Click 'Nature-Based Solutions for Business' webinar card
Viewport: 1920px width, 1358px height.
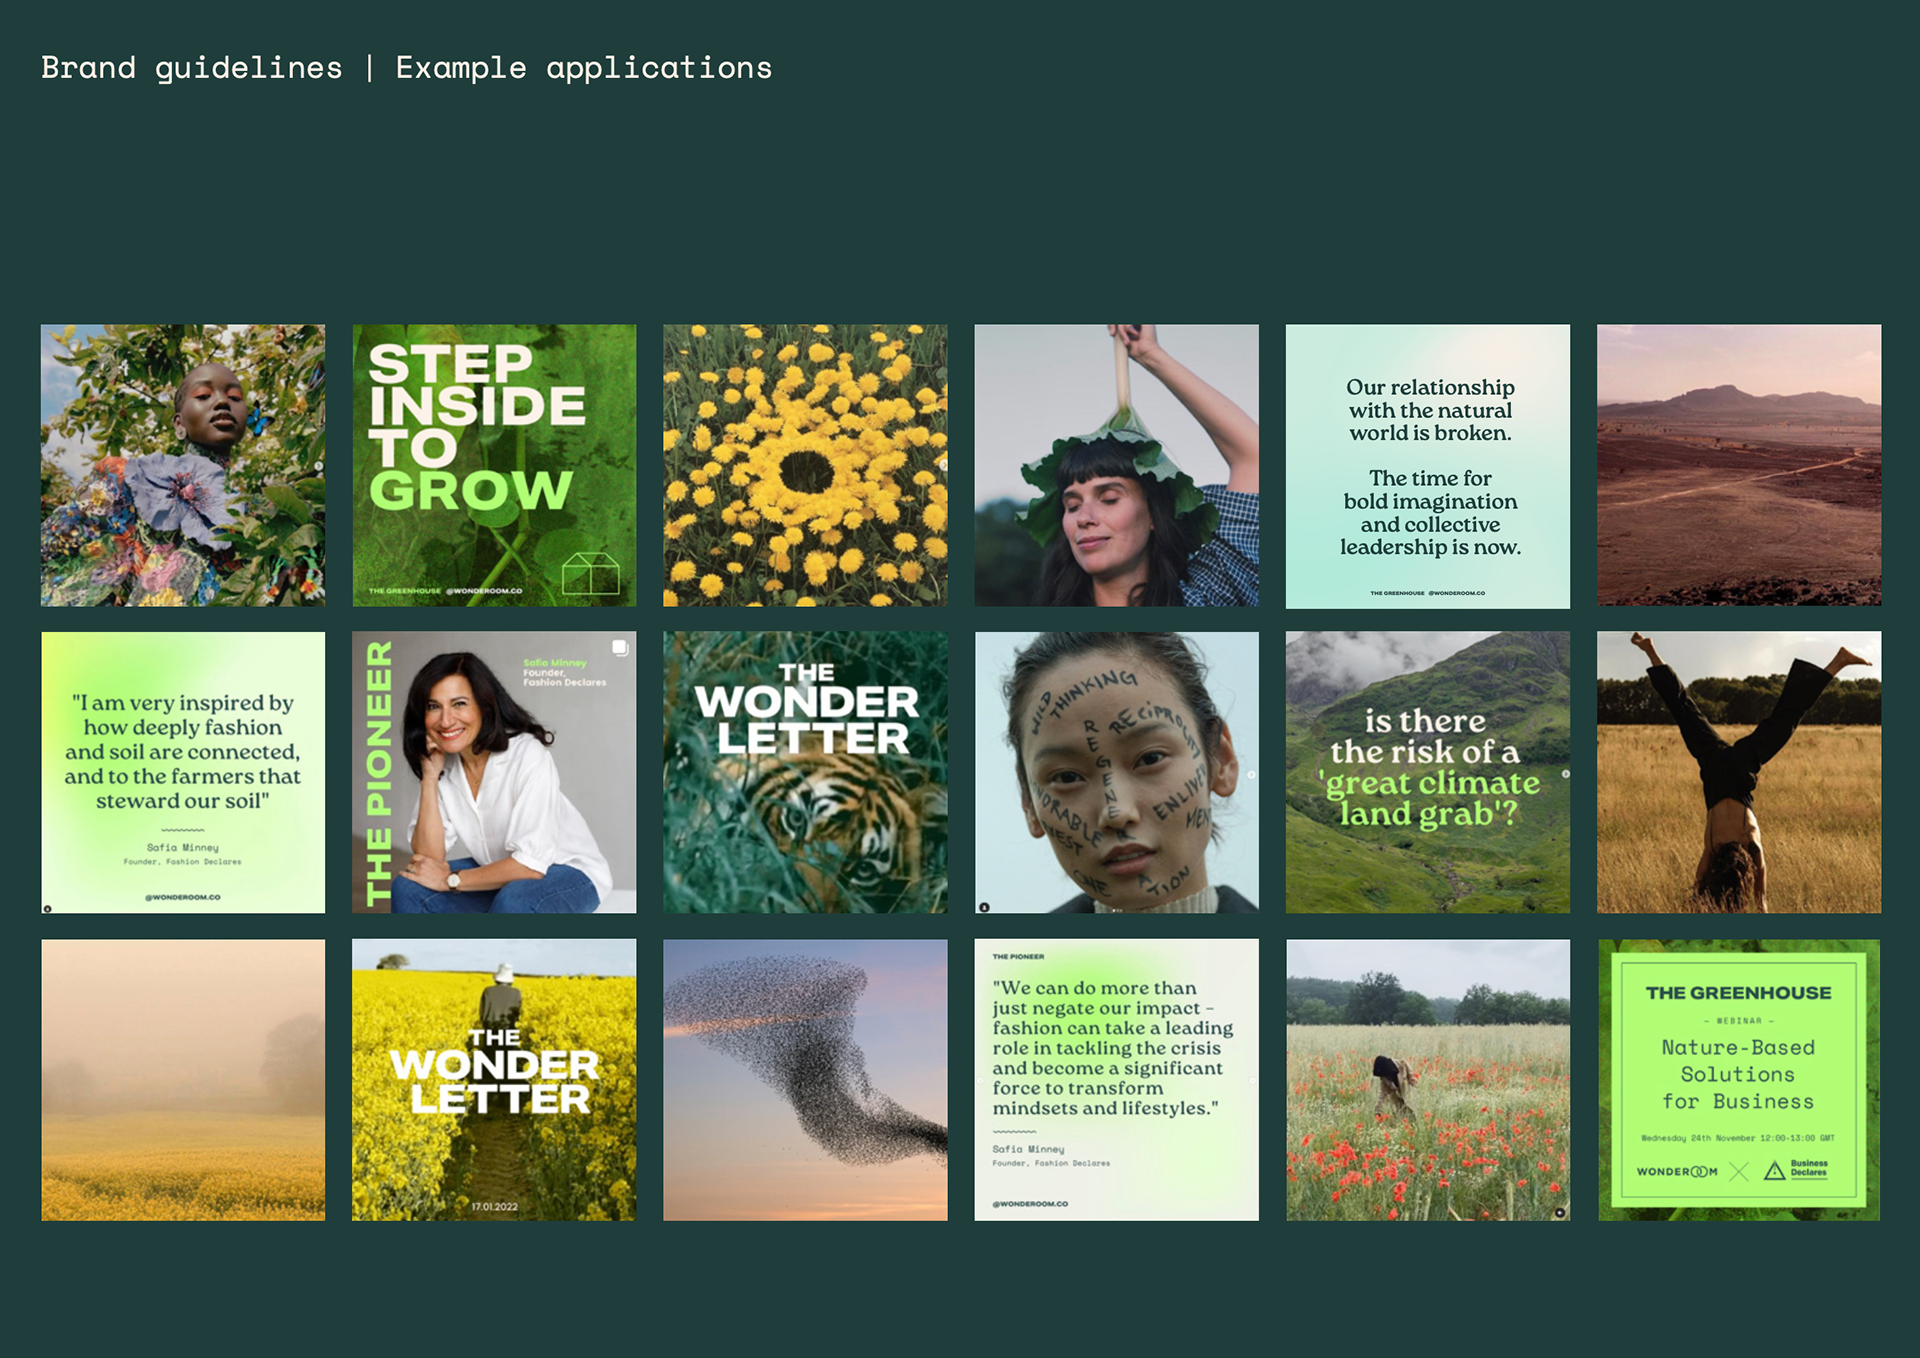point(1738,1075)
